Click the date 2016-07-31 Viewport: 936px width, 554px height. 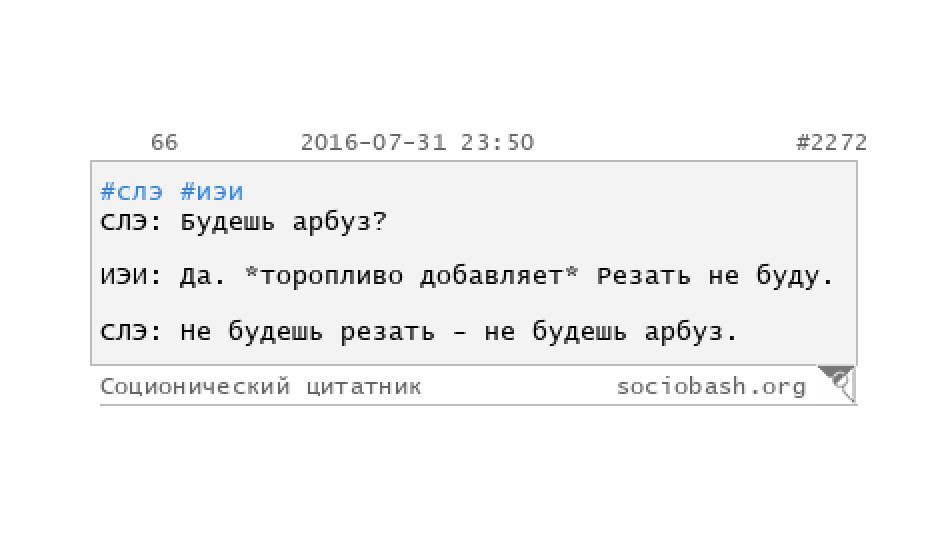[x=374, y=143]
